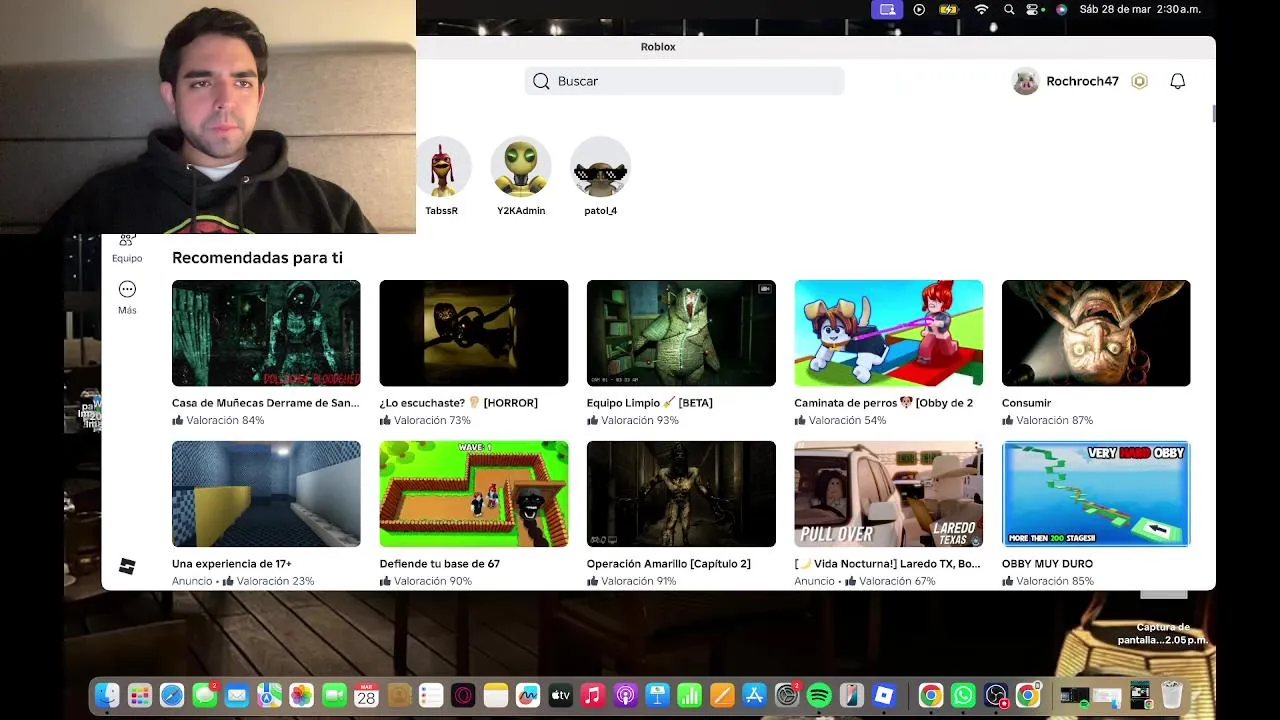Viewport: 1280px width, 720px height.
Task: Open friend patol_4 avatar
Action: tap(600, 166)
